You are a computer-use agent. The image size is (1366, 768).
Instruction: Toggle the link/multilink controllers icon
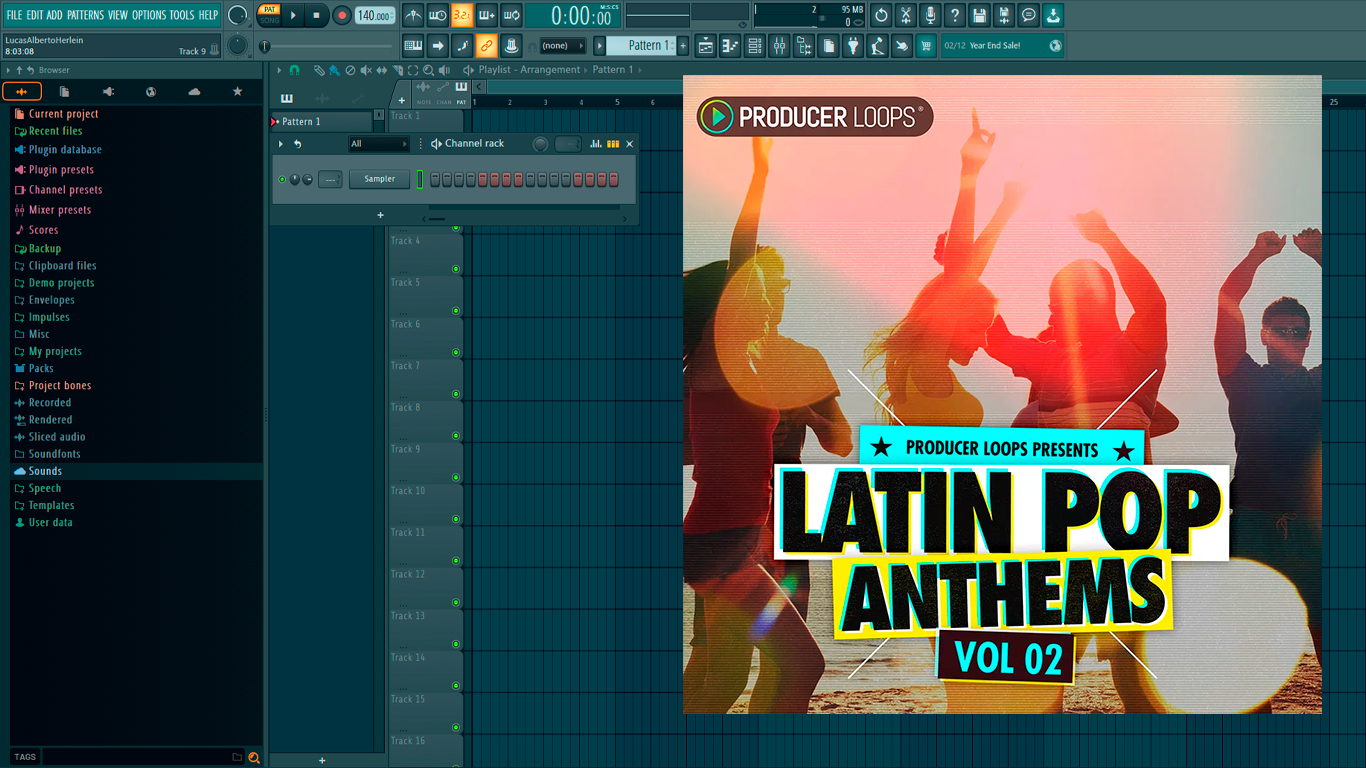pos(486,45)
